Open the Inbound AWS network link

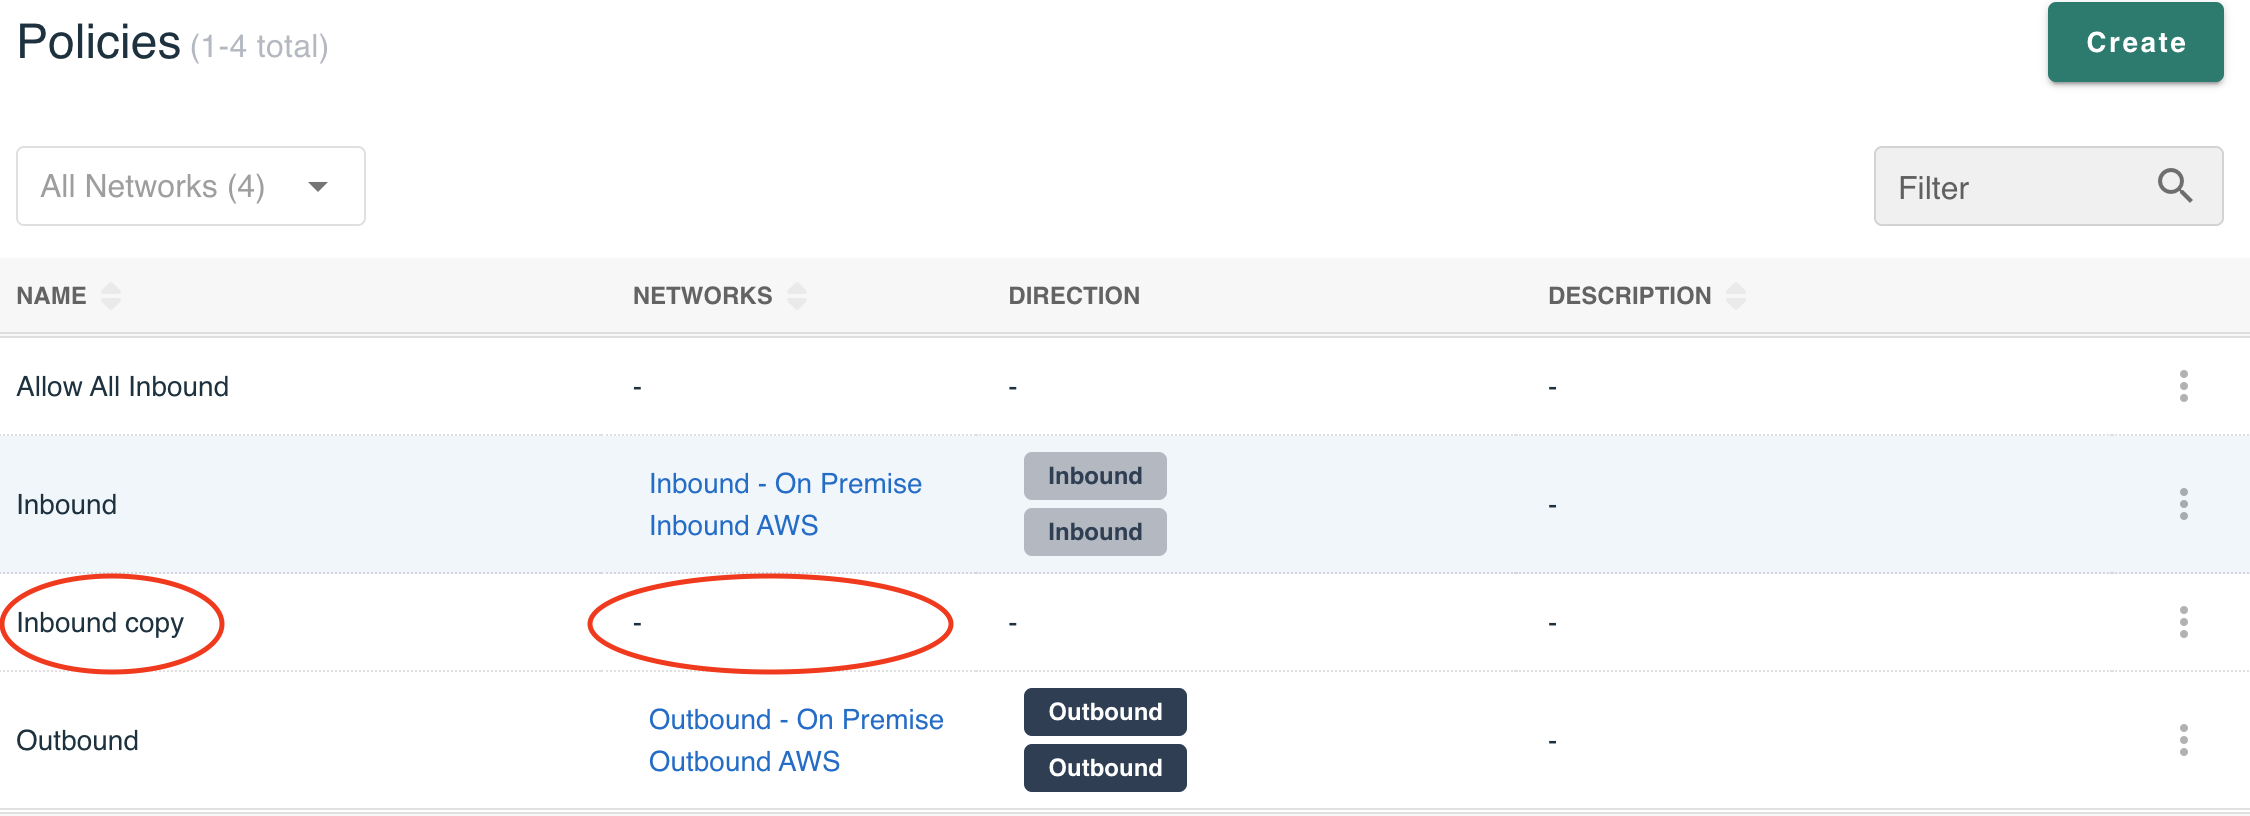[733, 525]
